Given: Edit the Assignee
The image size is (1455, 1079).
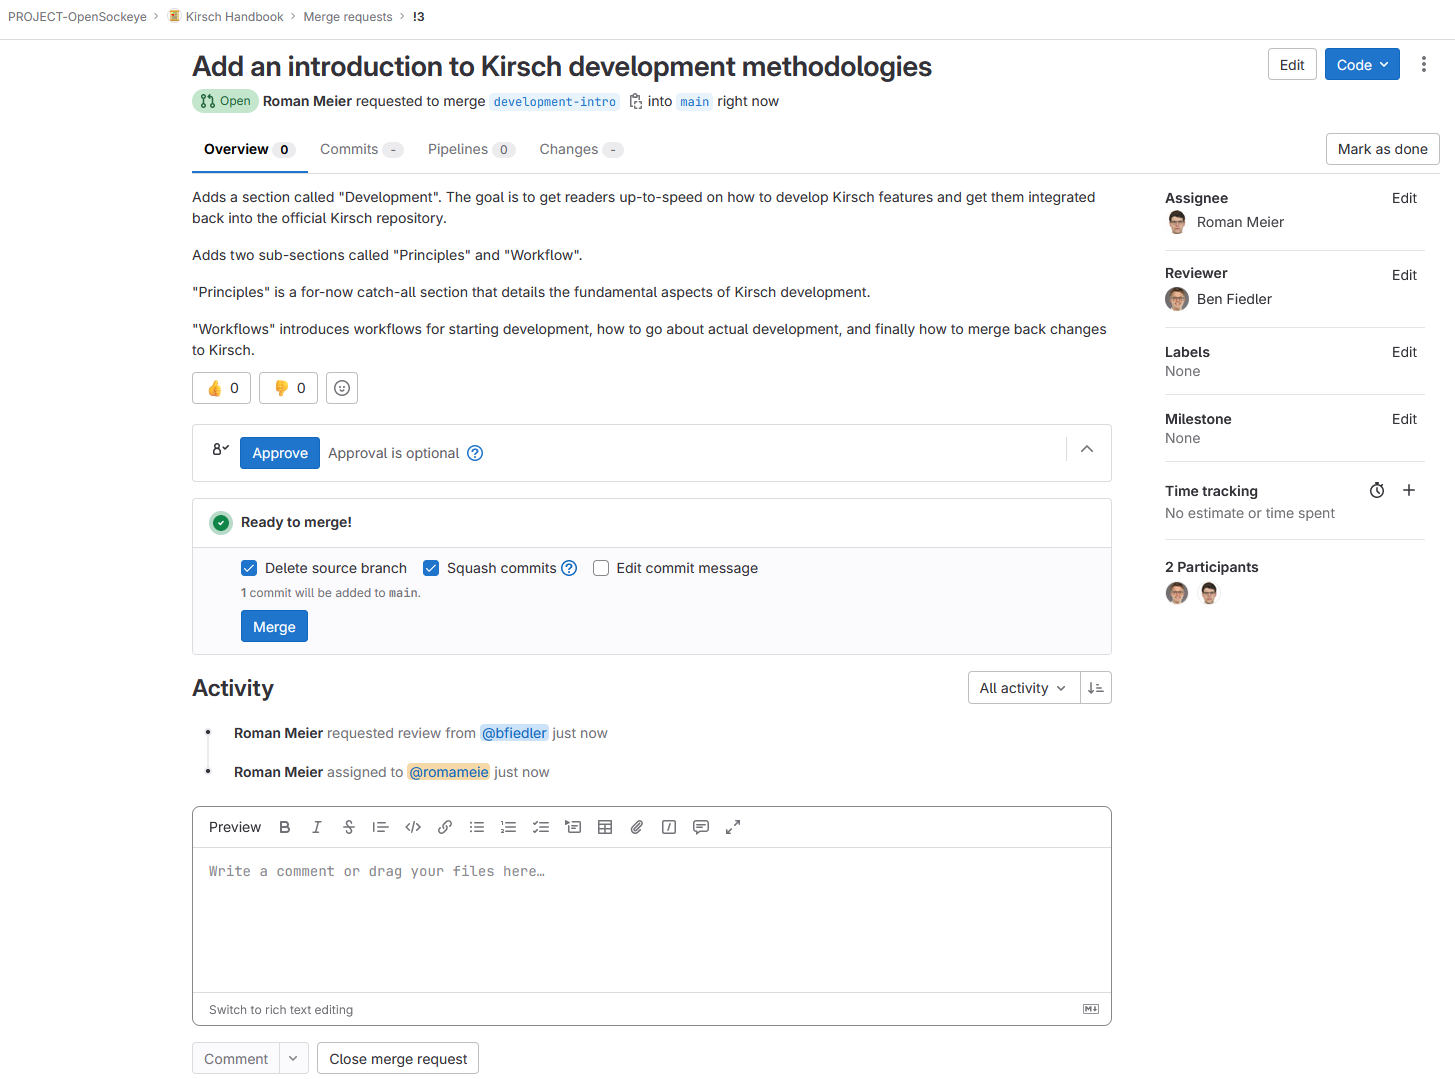Looking at the screenshot, I should point(1404,198).
